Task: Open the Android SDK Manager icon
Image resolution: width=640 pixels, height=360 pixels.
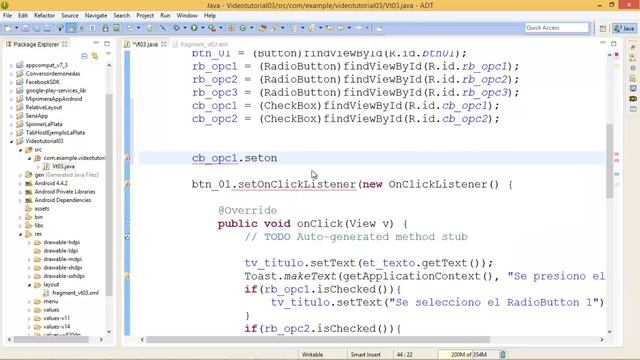Action: 105,28
